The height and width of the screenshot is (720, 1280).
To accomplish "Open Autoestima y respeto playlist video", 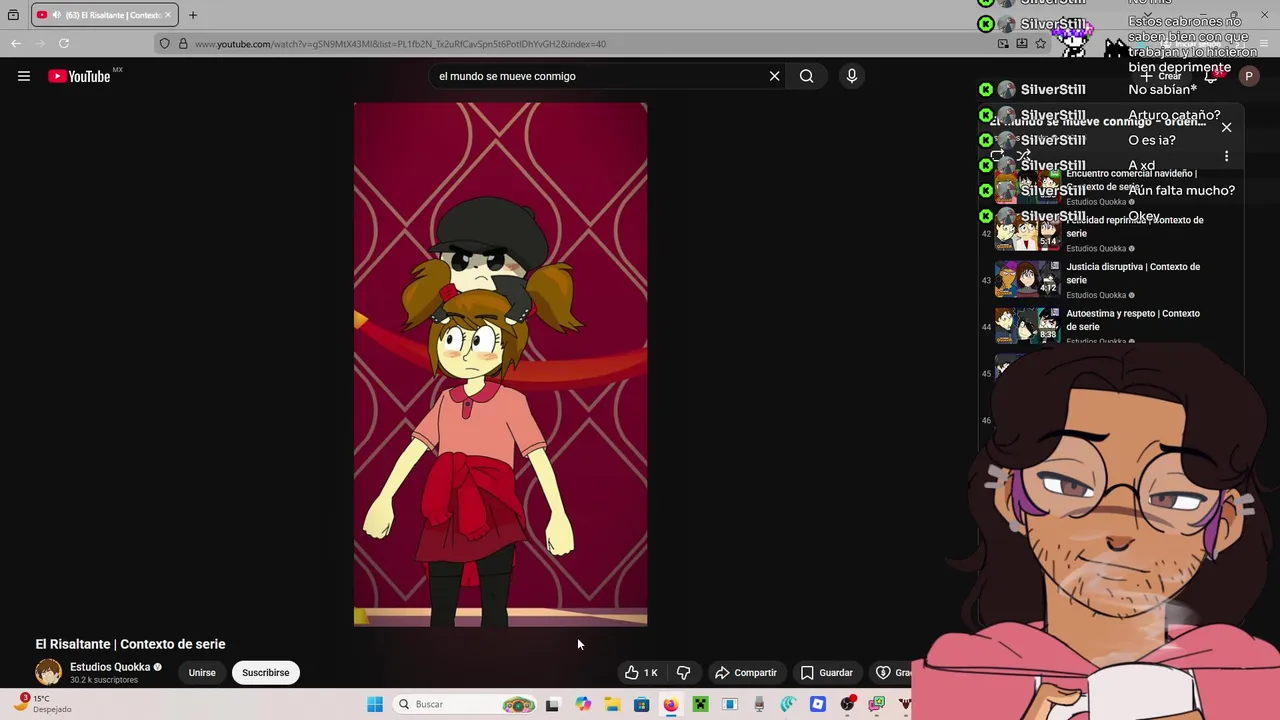I will pyautogui.click(x=1133, y=320).
